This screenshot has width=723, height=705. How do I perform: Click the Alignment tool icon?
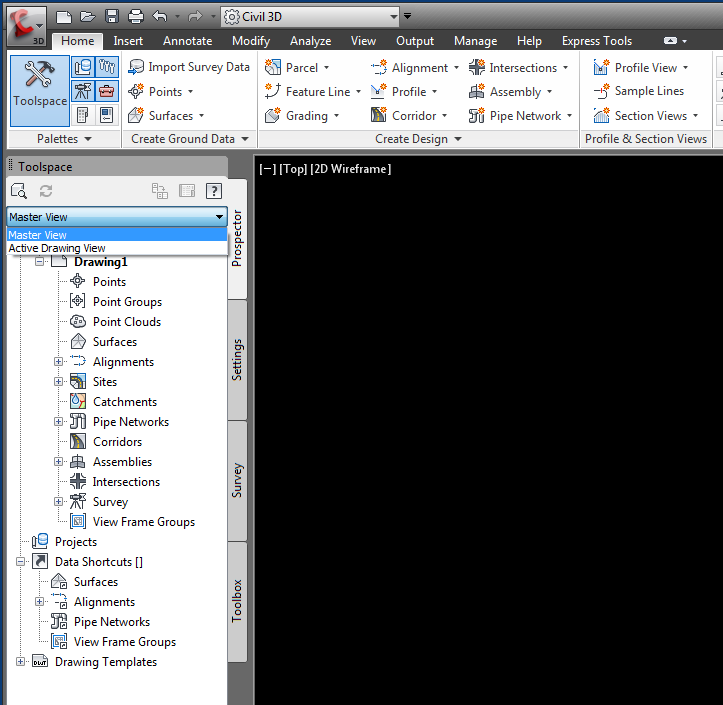tap(379, 67)
